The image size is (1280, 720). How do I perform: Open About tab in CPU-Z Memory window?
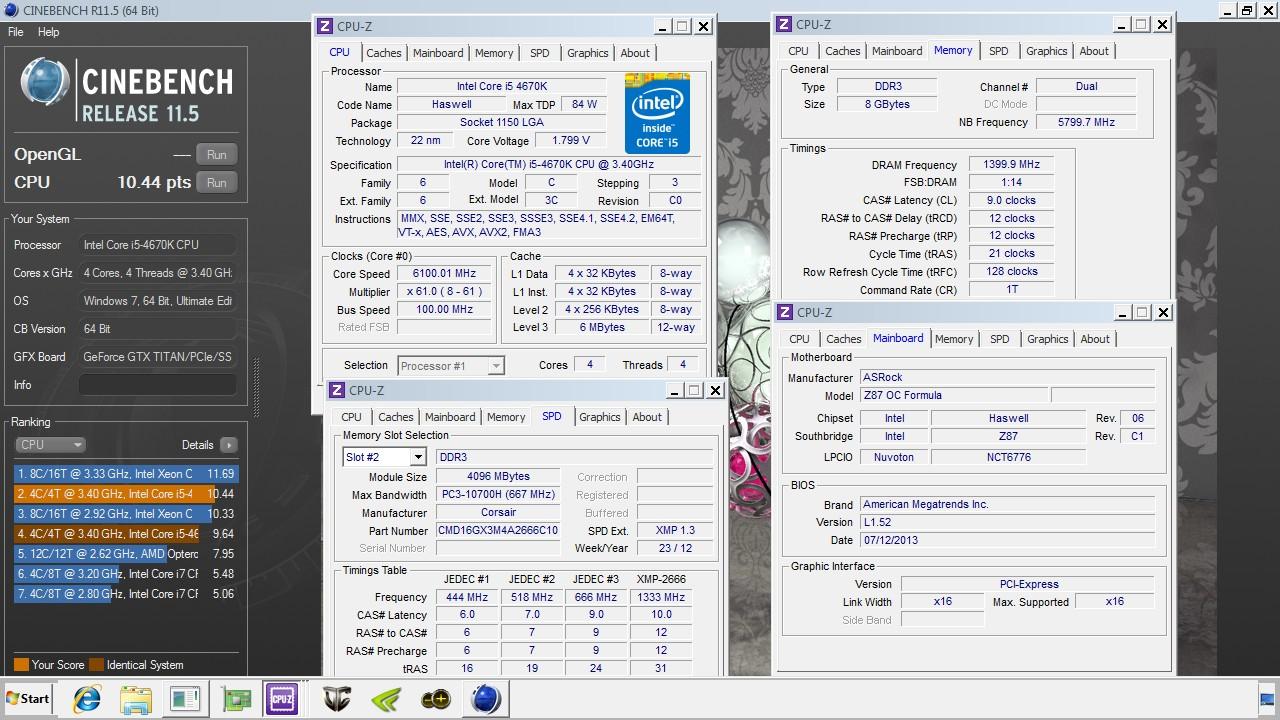pos(1094,51)
